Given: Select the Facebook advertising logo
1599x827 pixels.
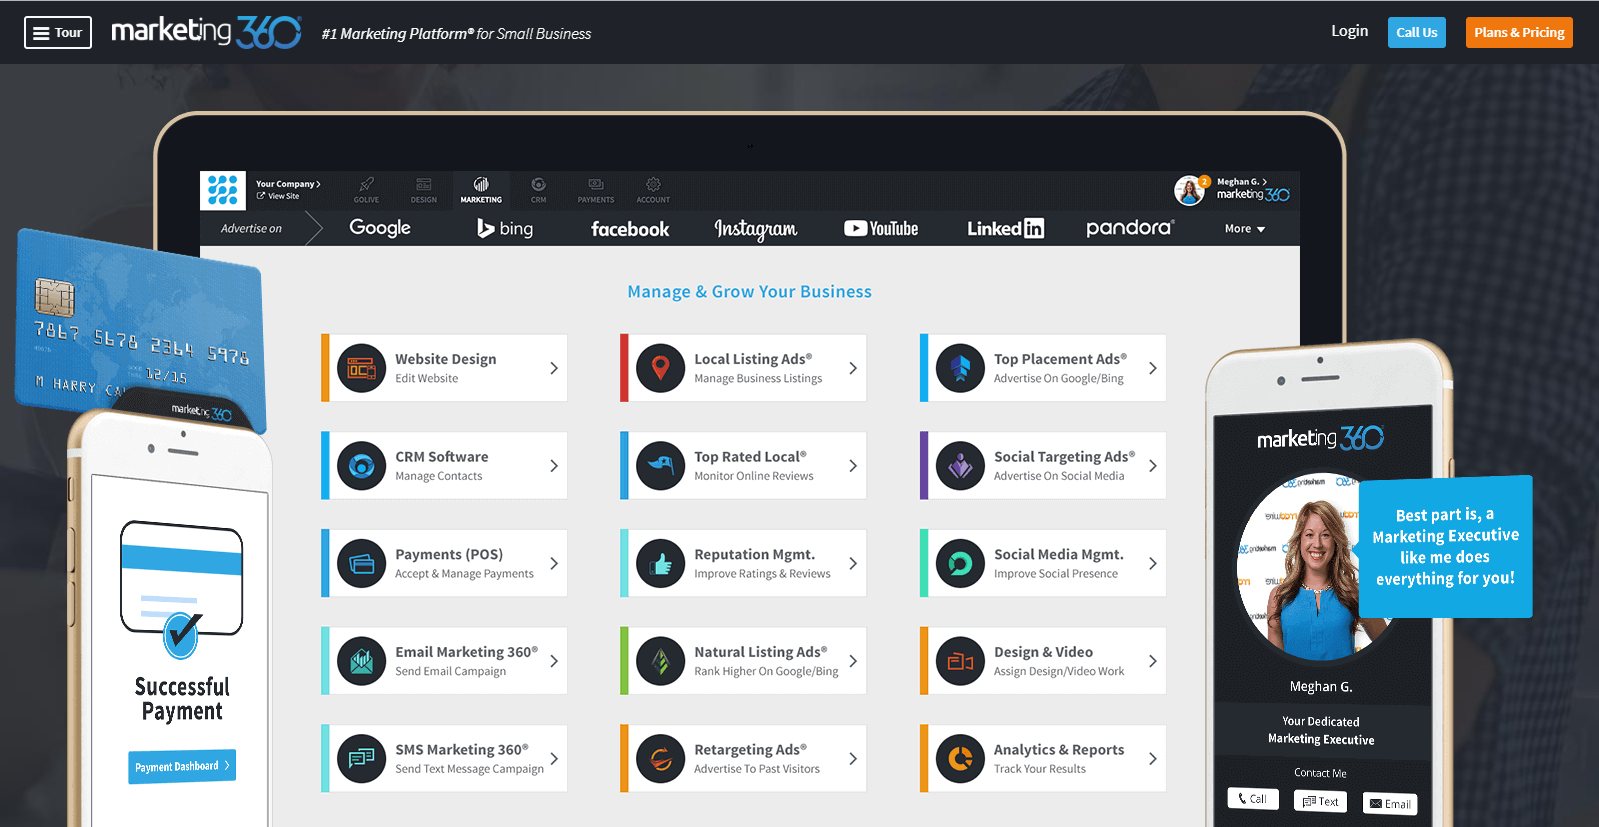Looking at the screenshot, I should [x=630, y=229].
